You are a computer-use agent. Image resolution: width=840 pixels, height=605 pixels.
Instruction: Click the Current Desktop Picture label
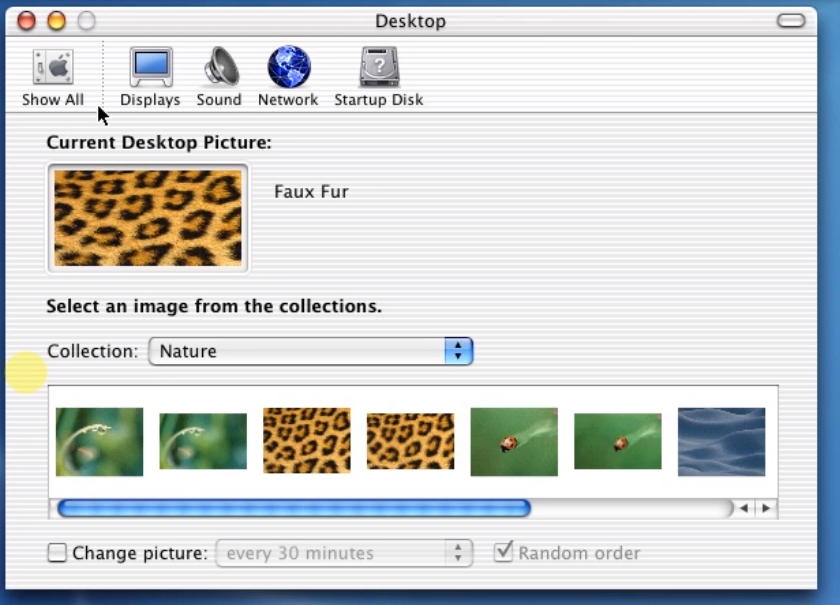pyautogui.click(x=159, y=143)
